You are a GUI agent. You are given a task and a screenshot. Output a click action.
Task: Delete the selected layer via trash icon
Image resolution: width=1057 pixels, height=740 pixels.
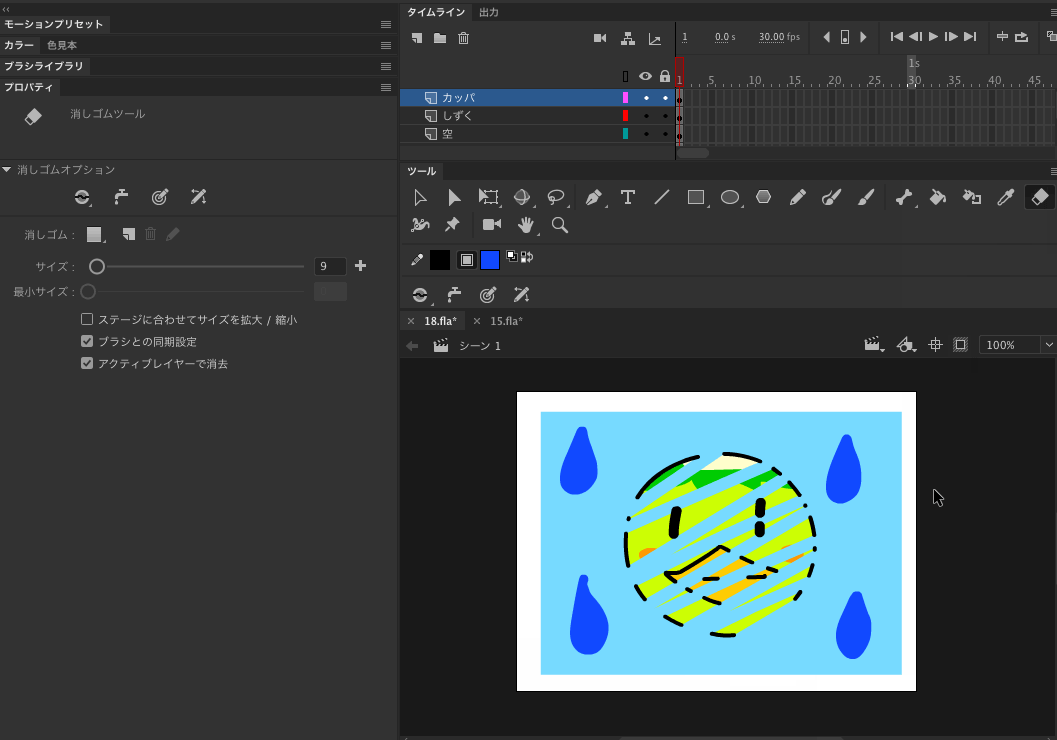[x=462, y=37]
